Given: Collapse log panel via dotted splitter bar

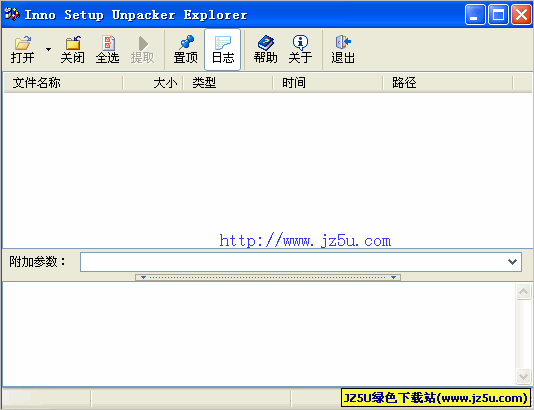Looking at the screenshot, I should pyautogui.click(x=268, y=277).
